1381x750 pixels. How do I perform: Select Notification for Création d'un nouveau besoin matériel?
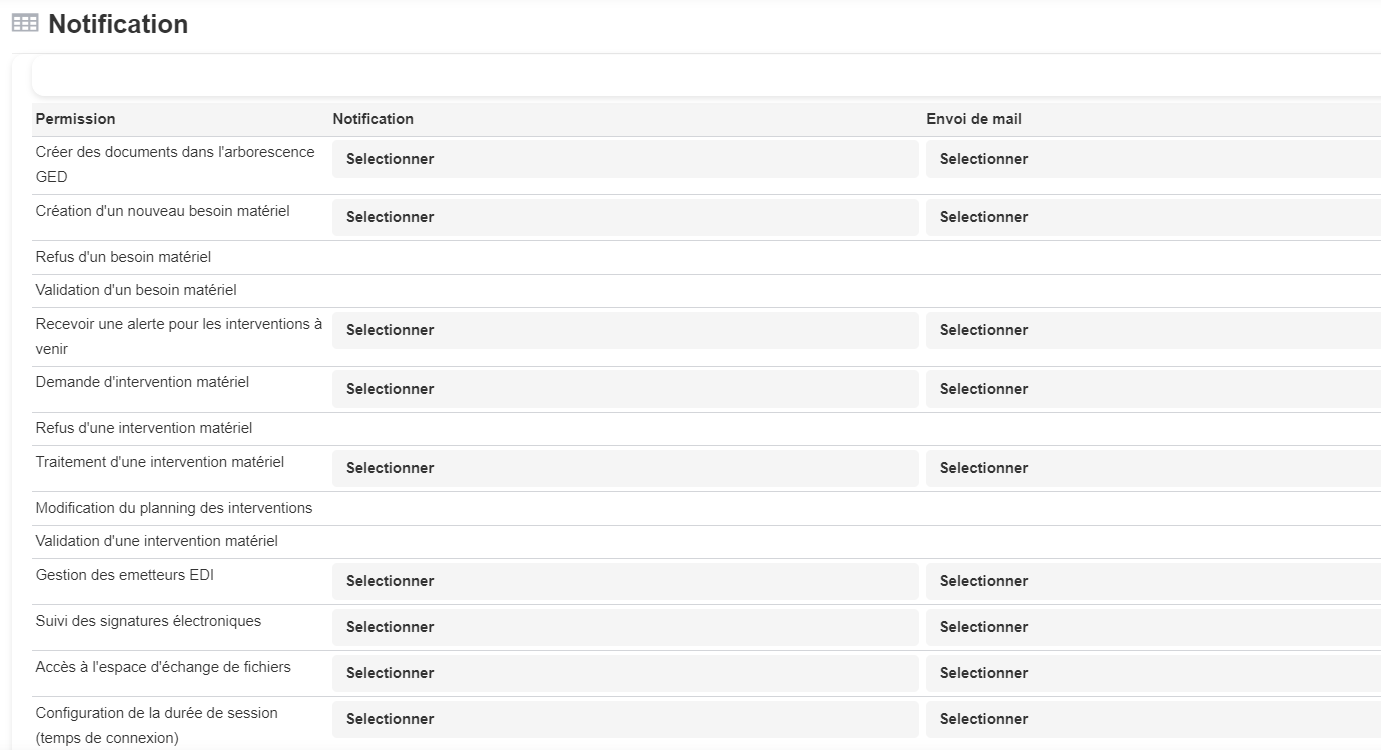pos(625,217)
